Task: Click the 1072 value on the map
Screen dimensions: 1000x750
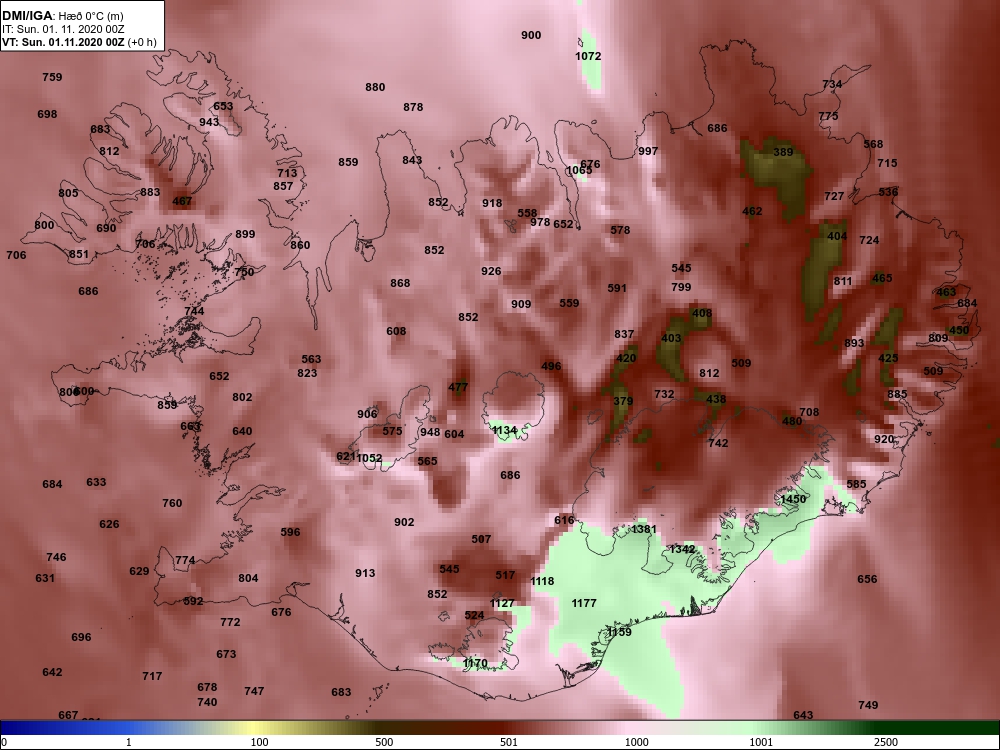Action: click(588, 56)
